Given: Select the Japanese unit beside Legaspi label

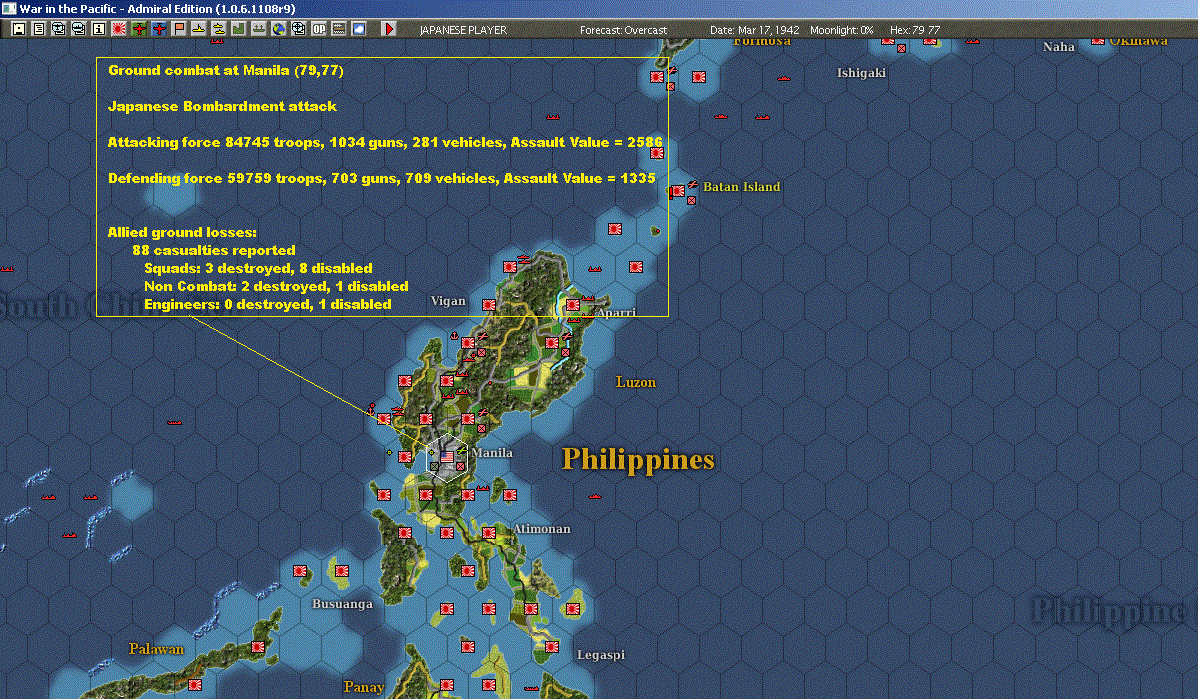Looking at the screenshot, I should (x=552, y=647).
